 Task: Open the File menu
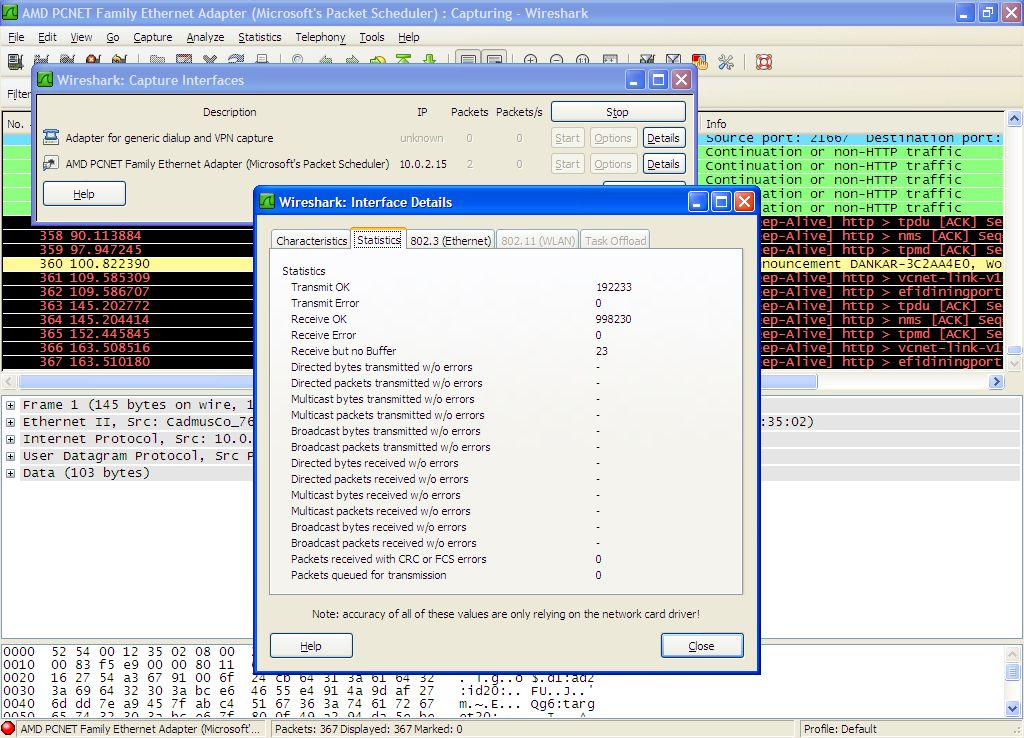(x=16, y=37)
